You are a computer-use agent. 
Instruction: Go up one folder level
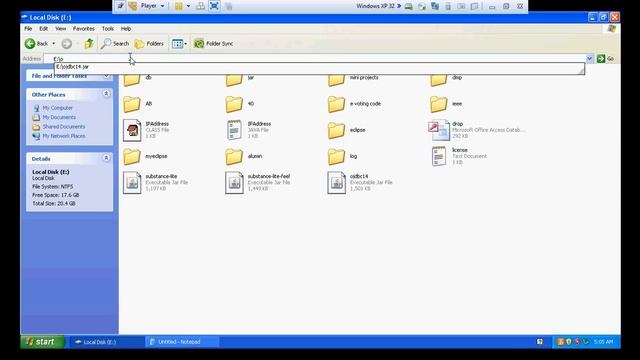pyautogui.click(x=89, y=43)
